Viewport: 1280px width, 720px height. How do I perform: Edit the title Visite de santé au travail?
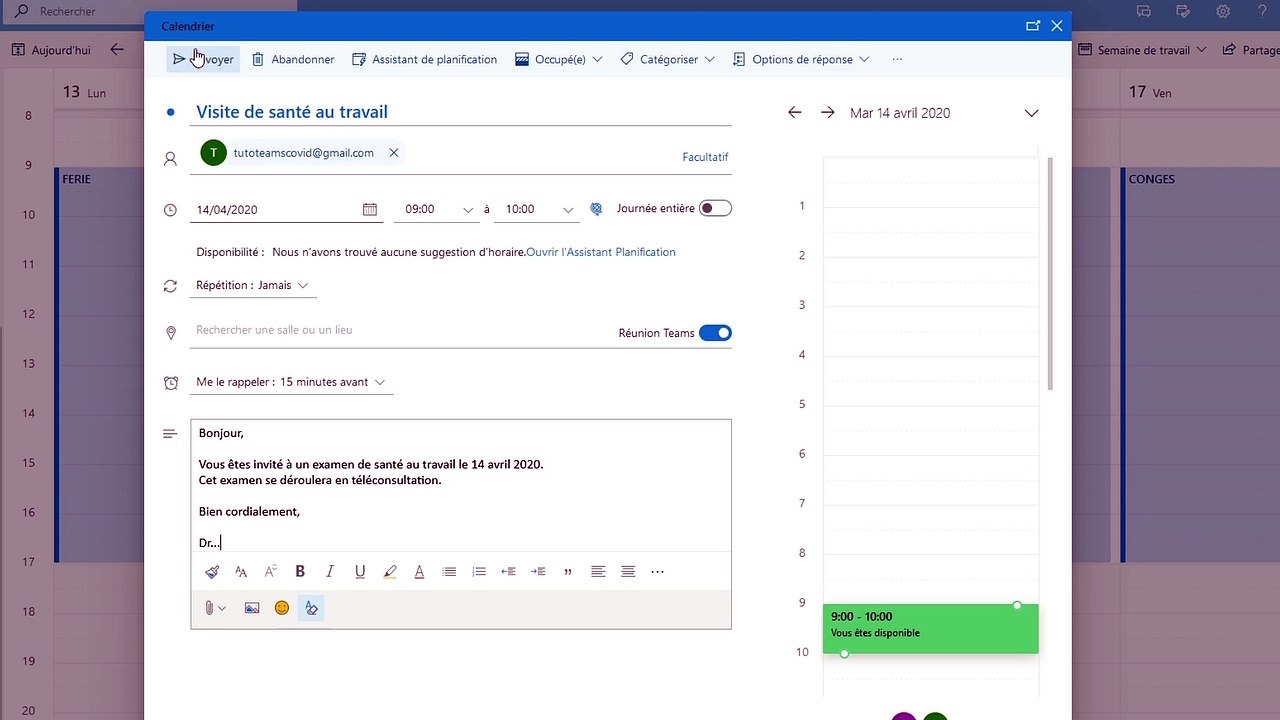click(x=460, y=112)
